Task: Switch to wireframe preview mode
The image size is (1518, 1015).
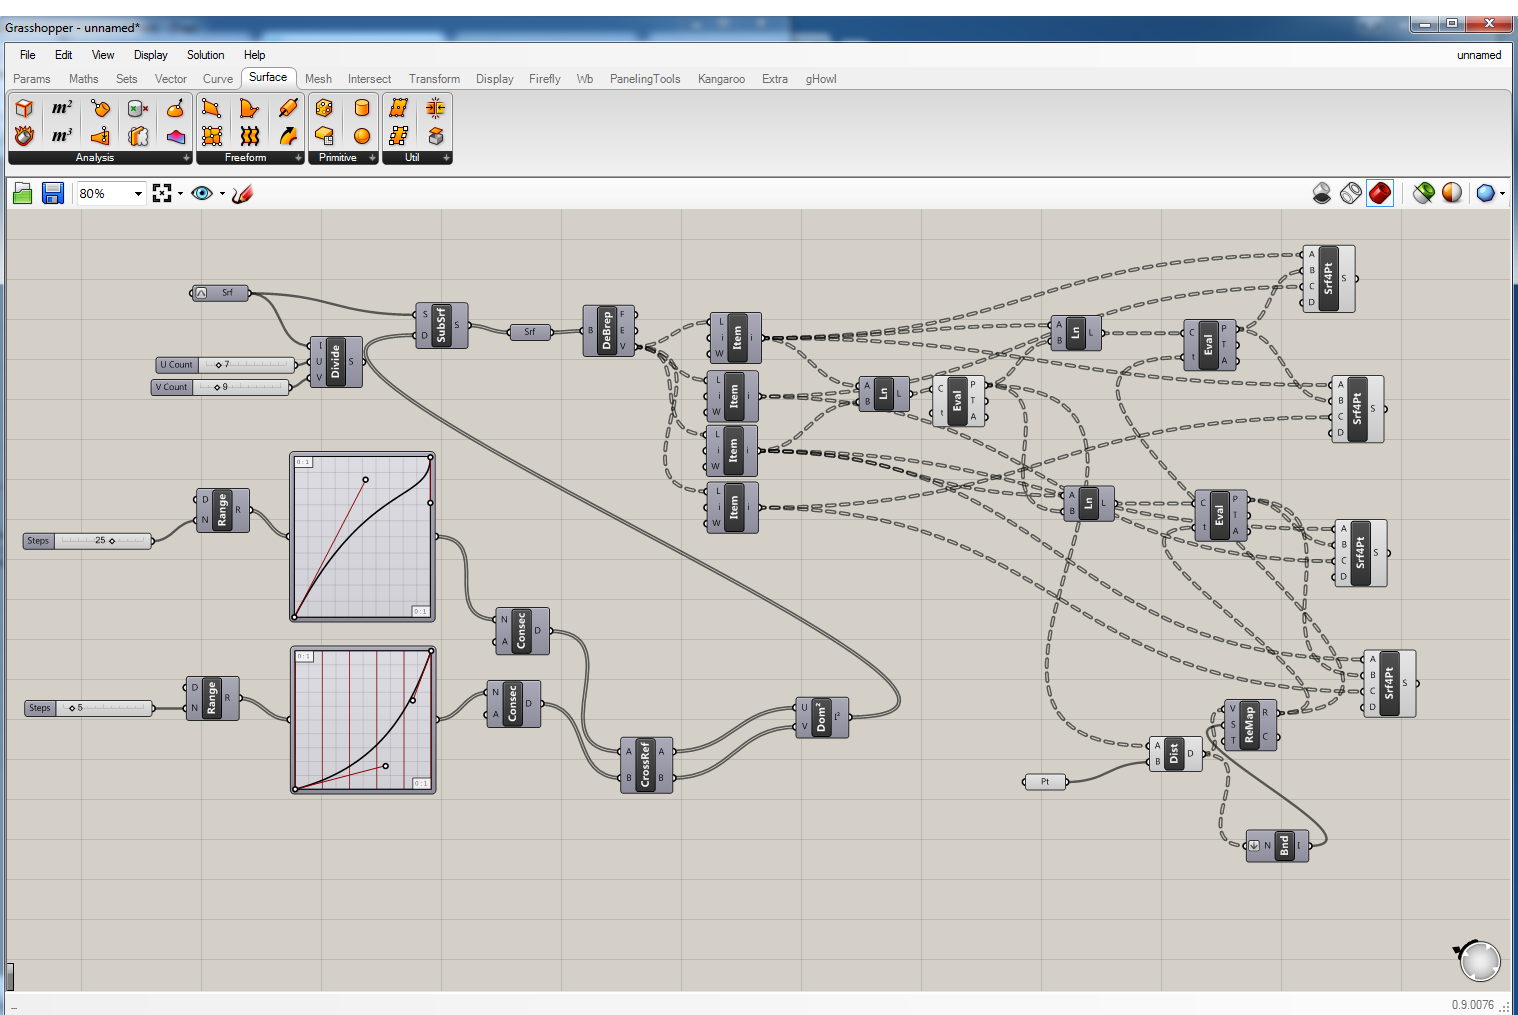Action: tap(1351, 193)
